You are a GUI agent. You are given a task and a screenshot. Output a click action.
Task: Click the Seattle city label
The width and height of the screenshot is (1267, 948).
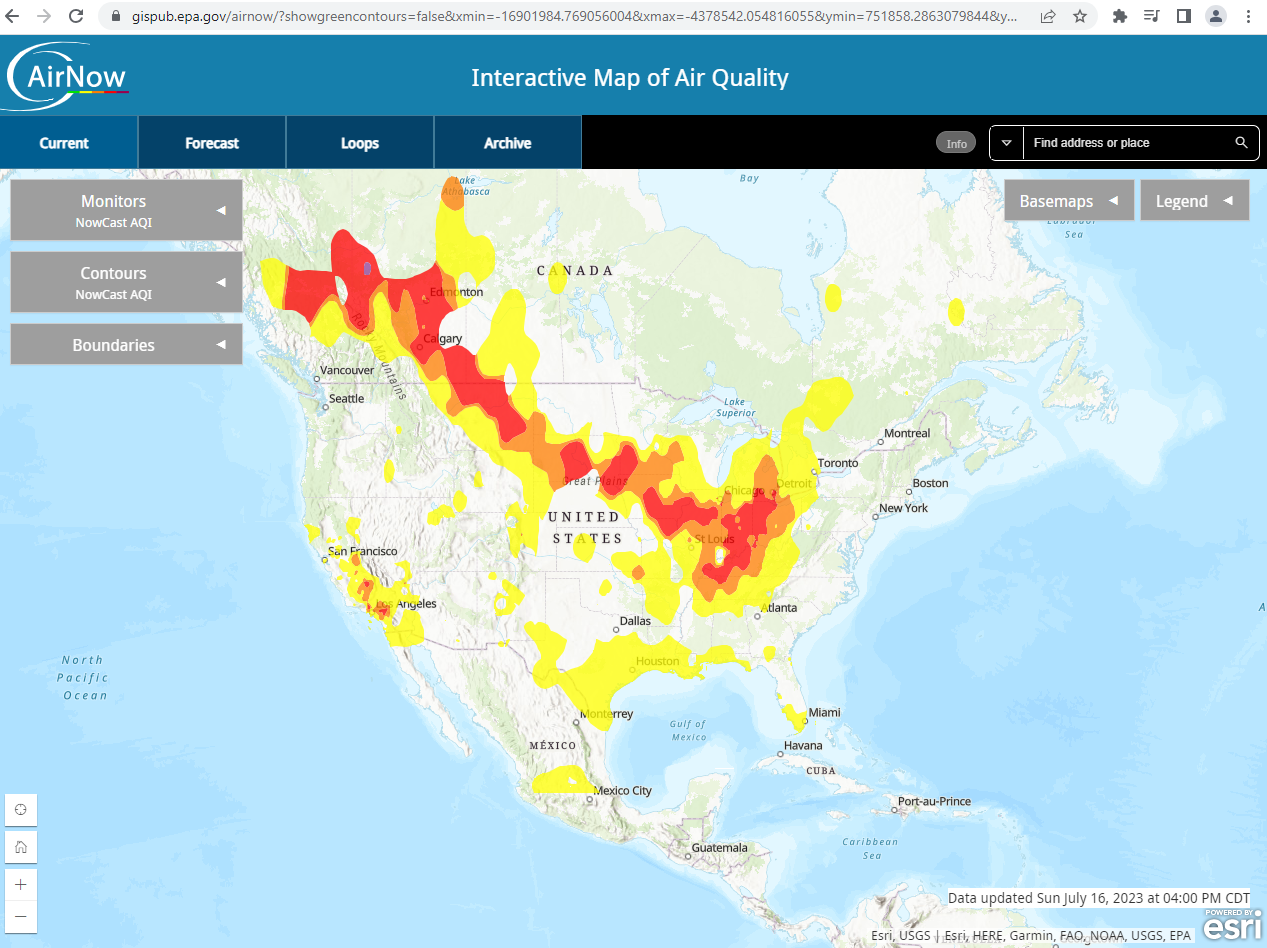tap(347, 399)
